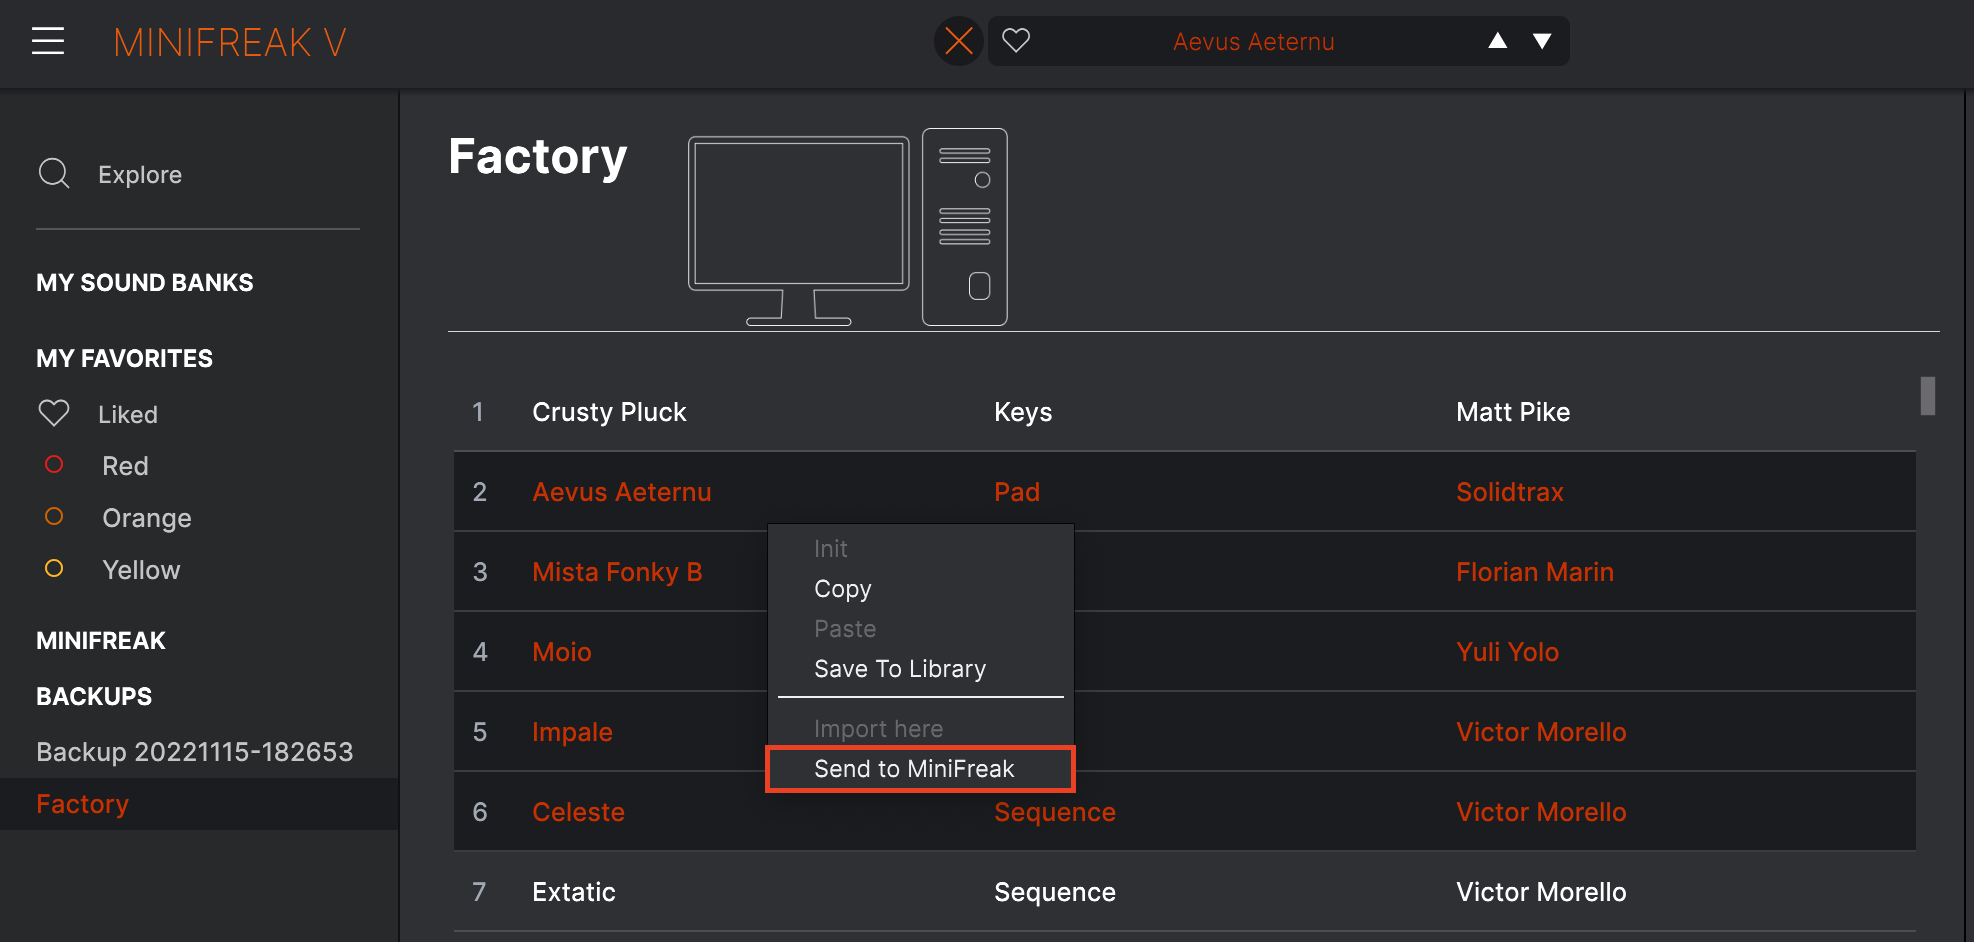Click the MINIFREAK V logo
This screenshot has width=1974, height=942.
[229, 41]
